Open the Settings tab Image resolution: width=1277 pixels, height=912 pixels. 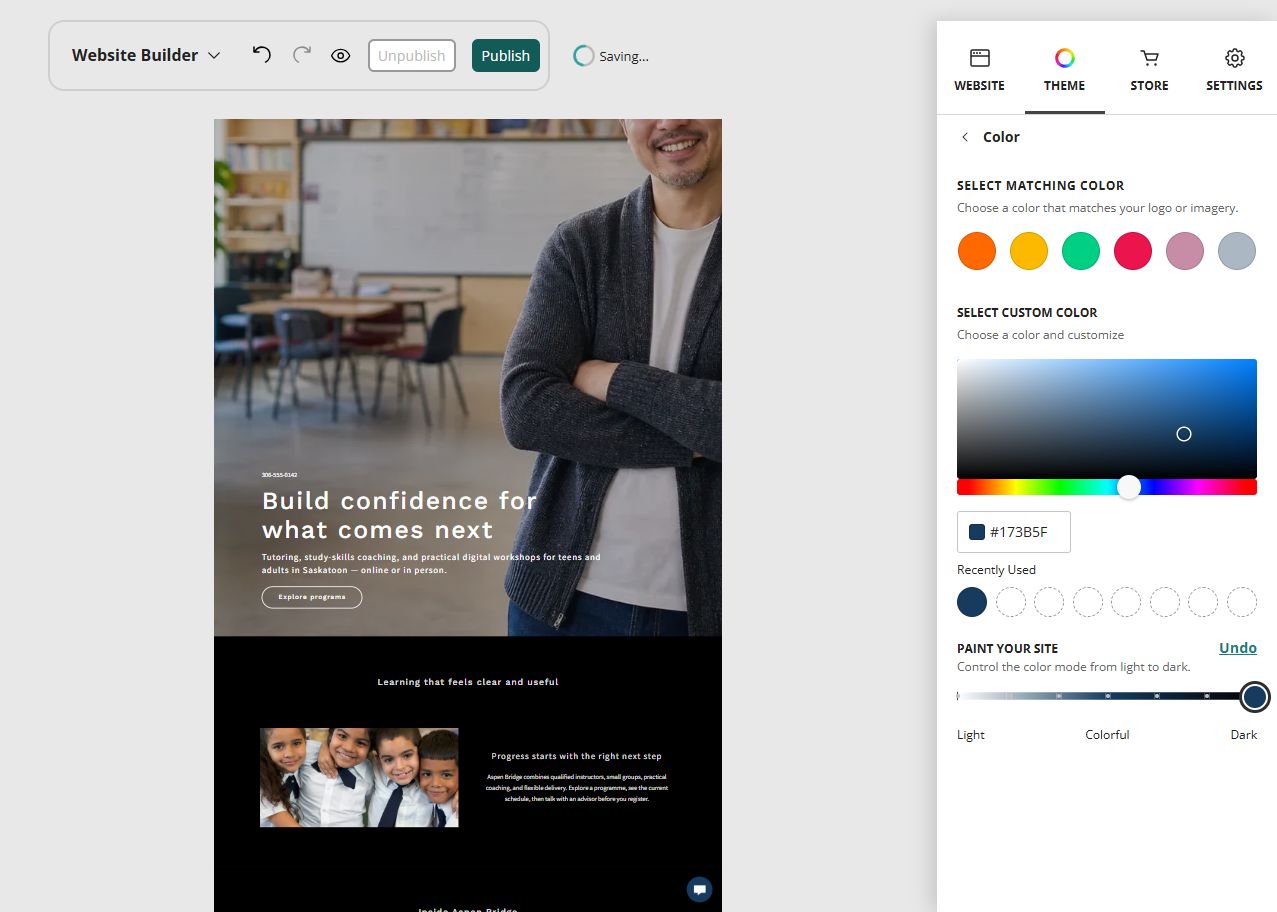1234,70
